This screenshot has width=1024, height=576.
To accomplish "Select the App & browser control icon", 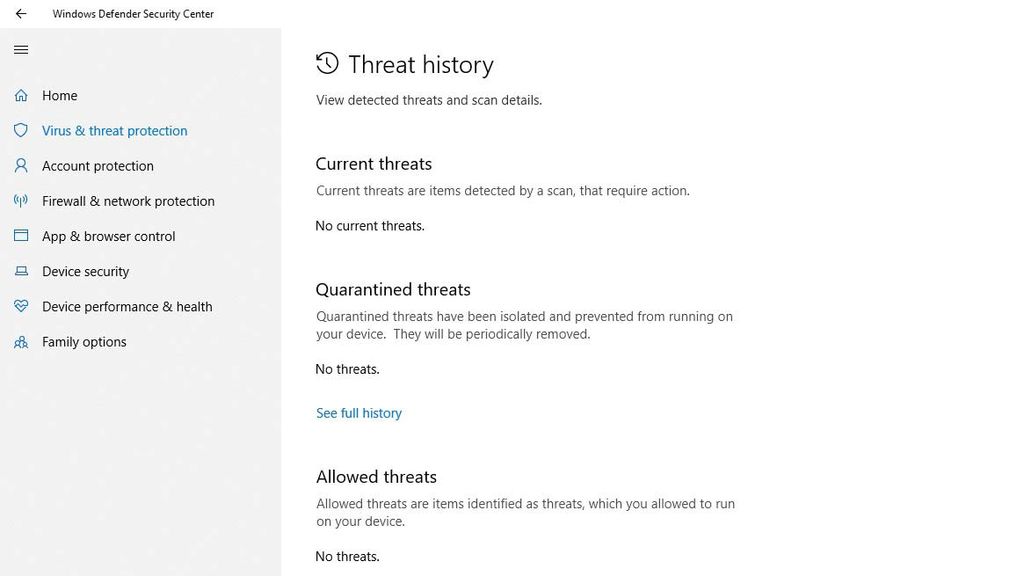I will [x=21, y=235].
